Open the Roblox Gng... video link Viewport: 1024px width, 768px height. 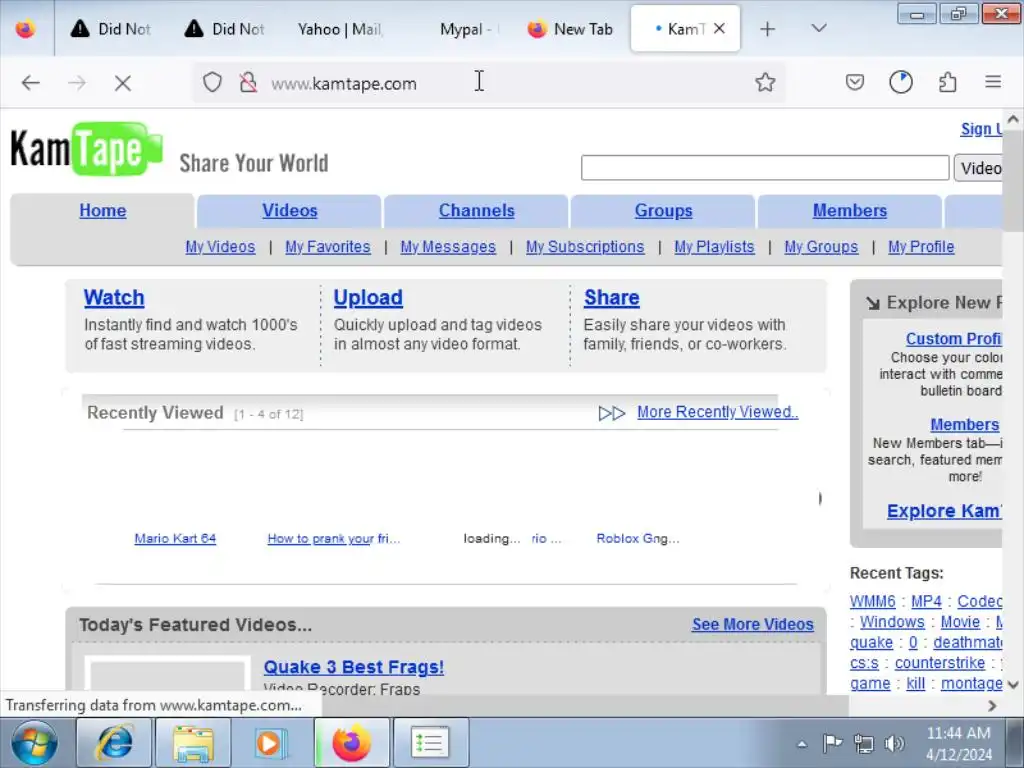[638, 539]
